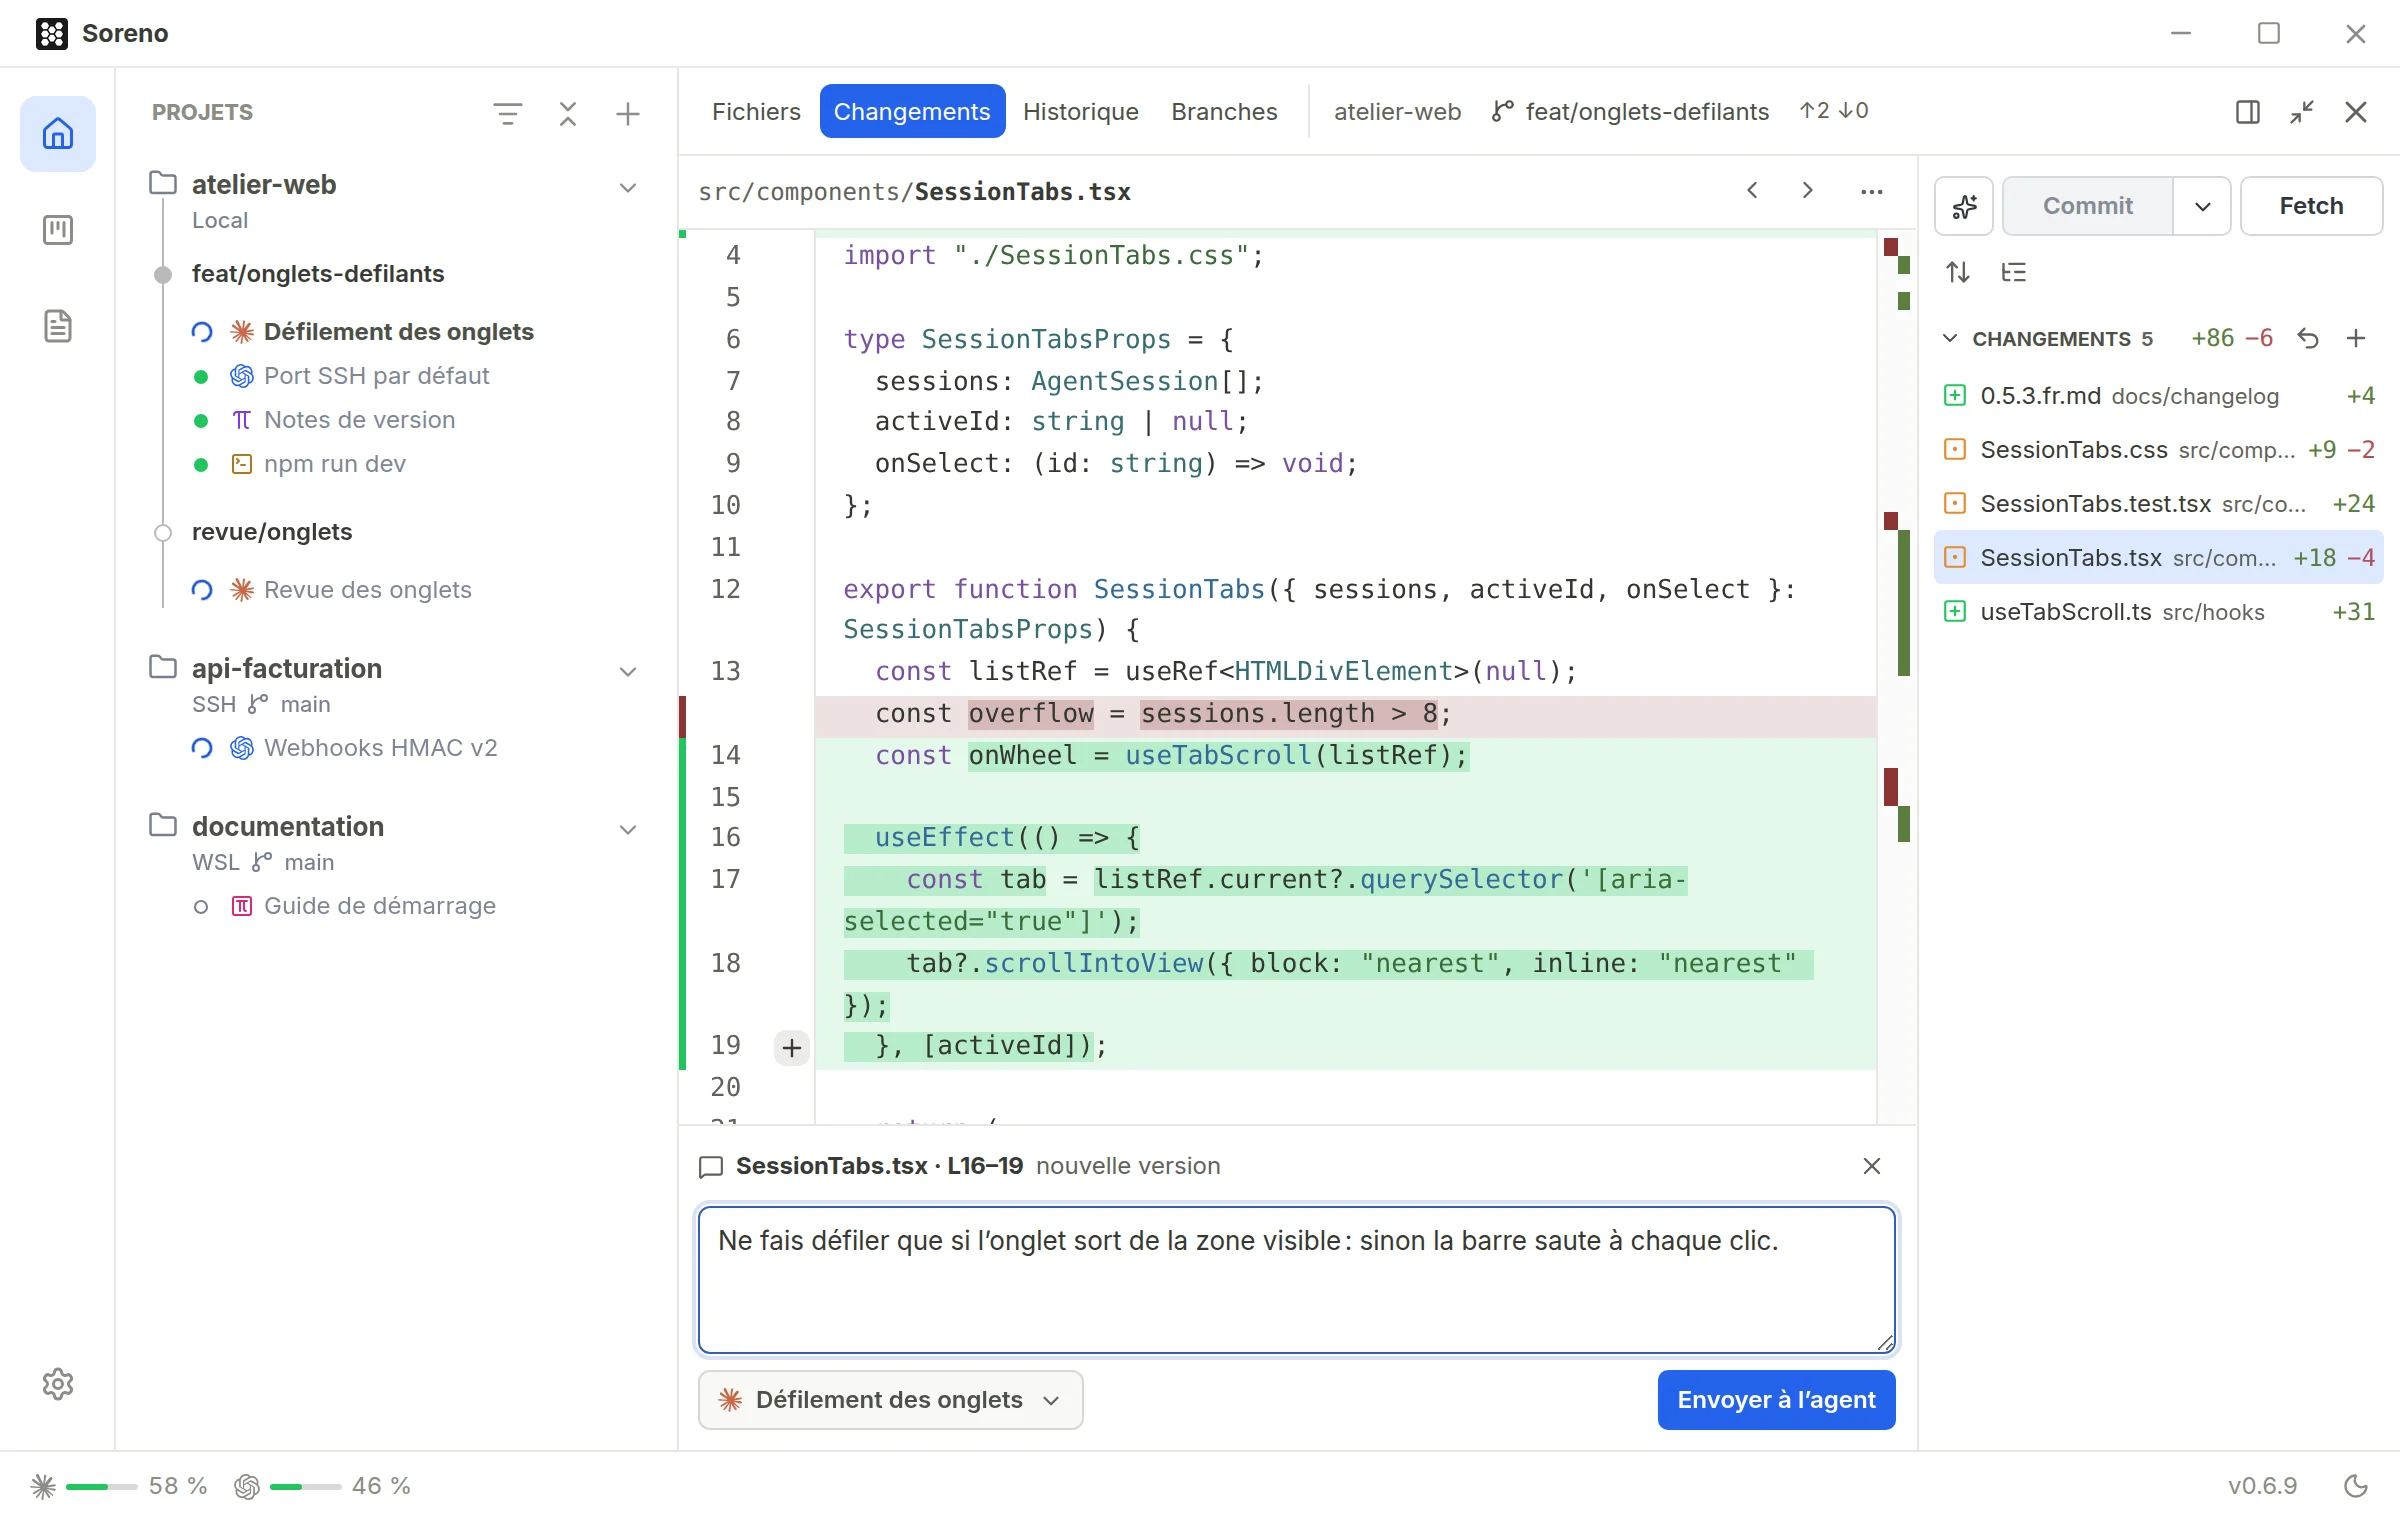Screen dimensions: 2400x1520
Task: Toggle split panel layout icon
Action: [x=2248, y=111]
